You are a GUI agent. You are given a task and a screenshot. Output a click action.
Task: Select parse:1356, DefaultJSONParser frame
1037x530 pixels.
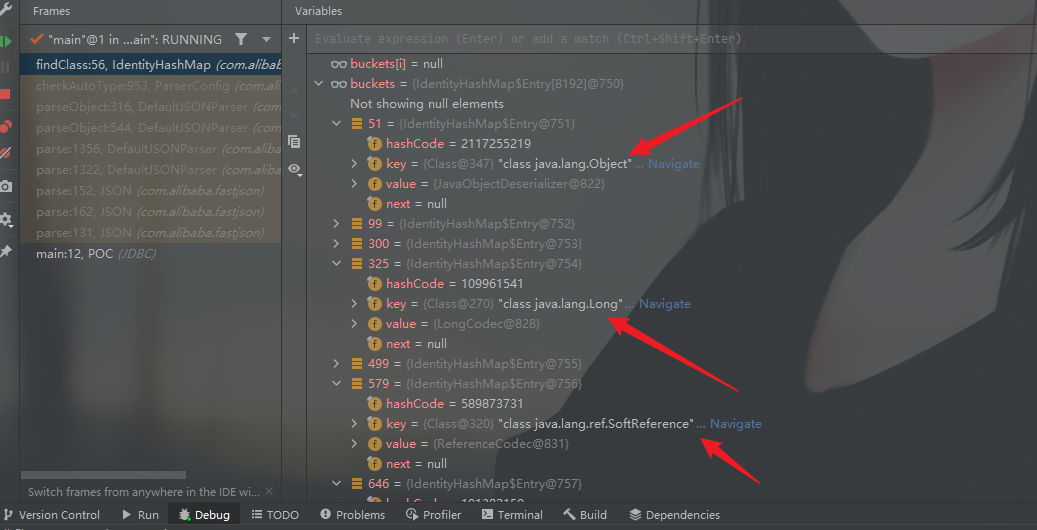151,149
